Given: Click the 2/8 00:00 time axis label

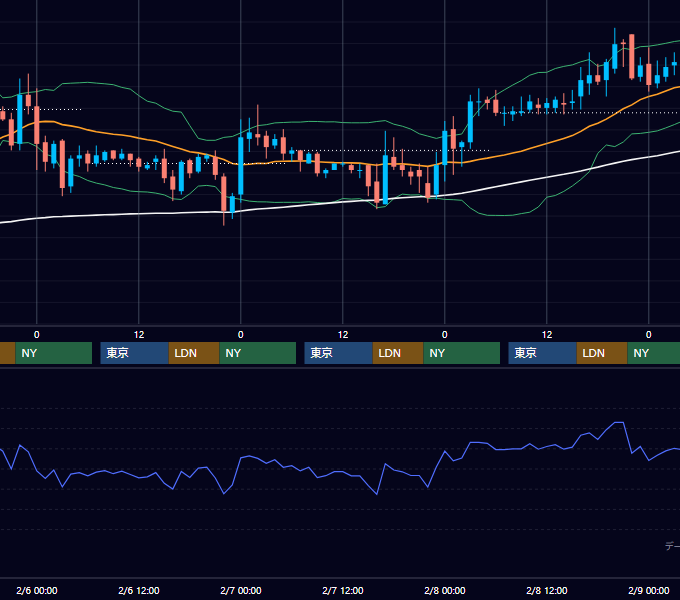Looking at the screenshot, I should coord(445,590).
